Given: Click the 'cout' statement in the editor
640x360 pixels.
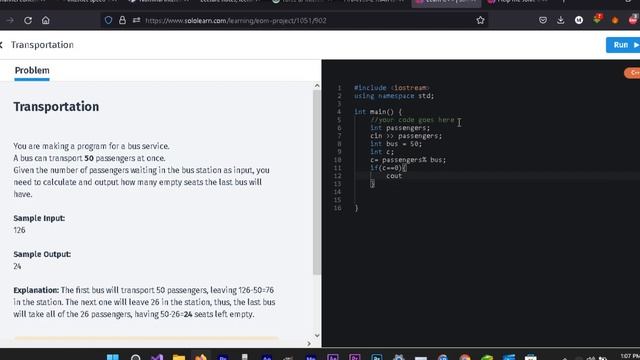Looking at the screenshot, I should click(x=394, y=176).
